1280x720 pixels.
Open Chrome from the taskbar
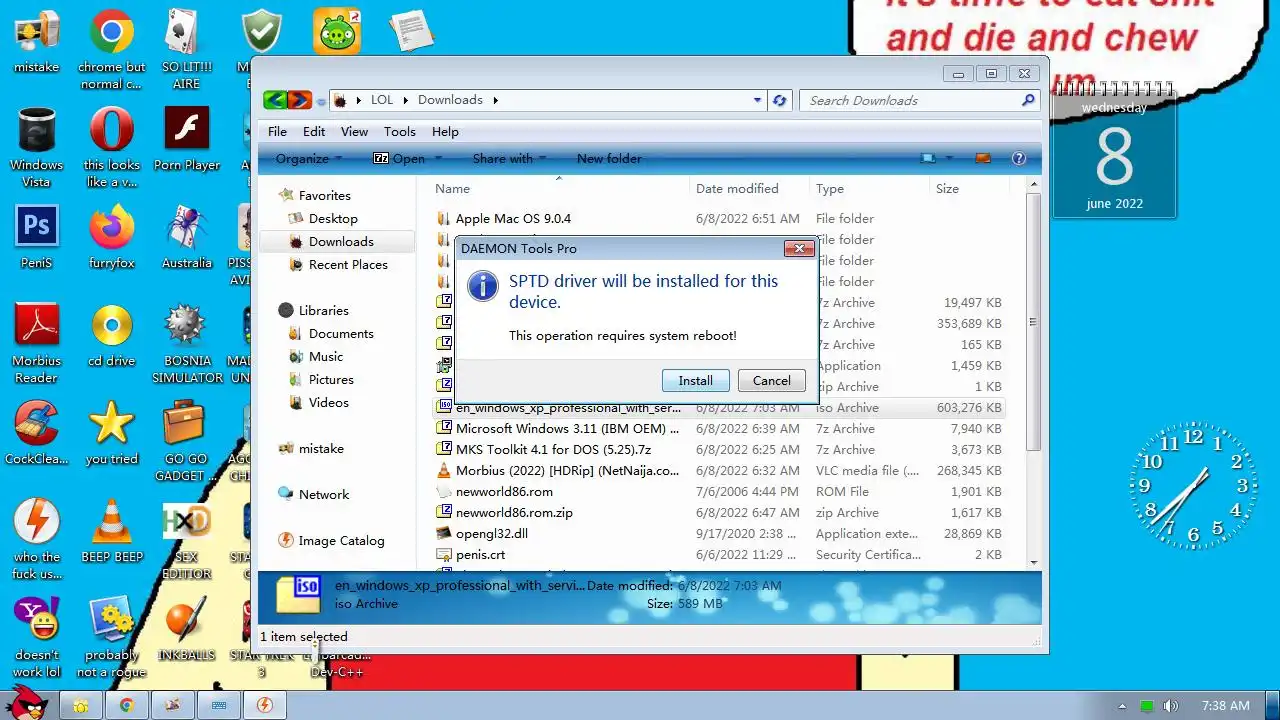(x=127, y=705)
